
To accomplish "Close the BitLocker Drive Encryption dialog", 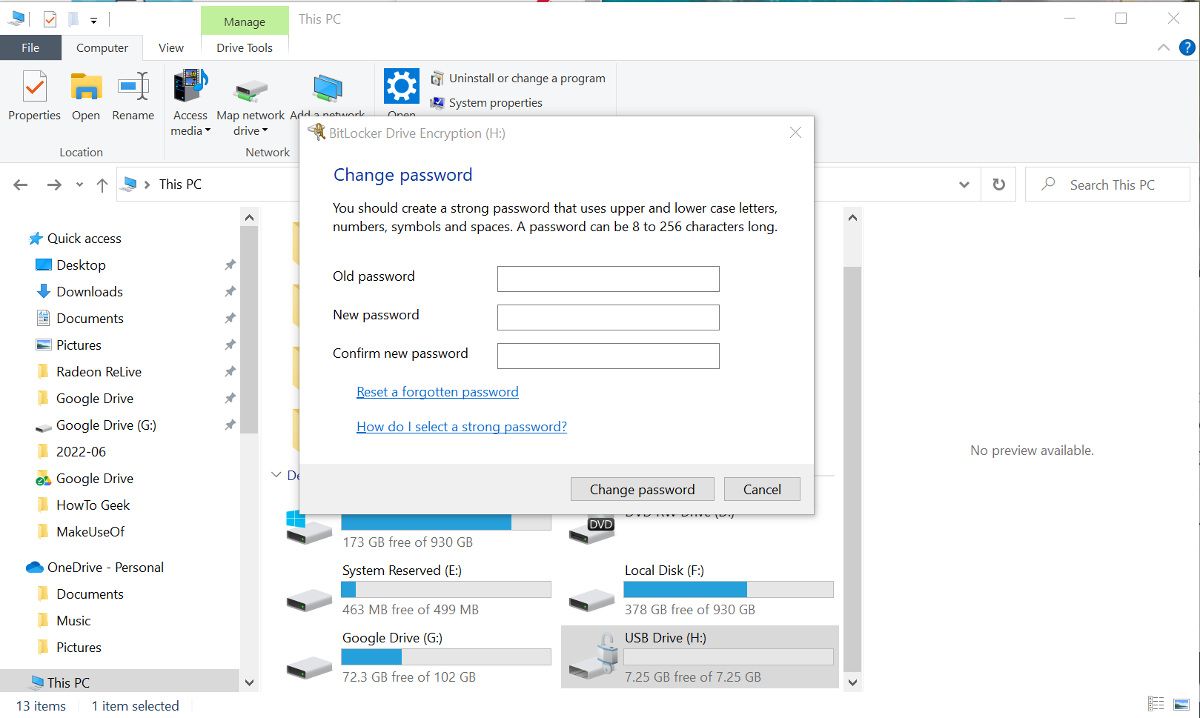I will pos(795,133).
